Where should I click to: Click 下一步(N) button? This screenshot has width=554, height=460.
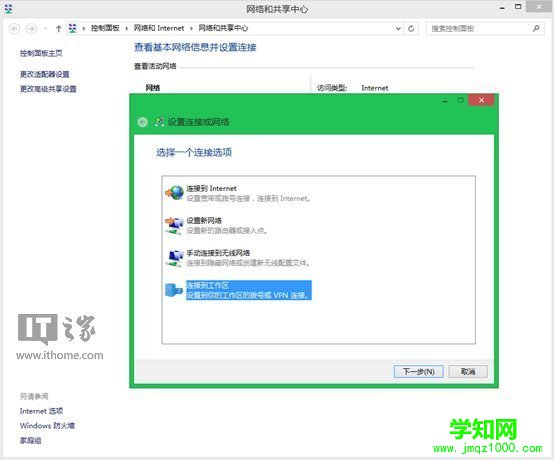point(419,372)
